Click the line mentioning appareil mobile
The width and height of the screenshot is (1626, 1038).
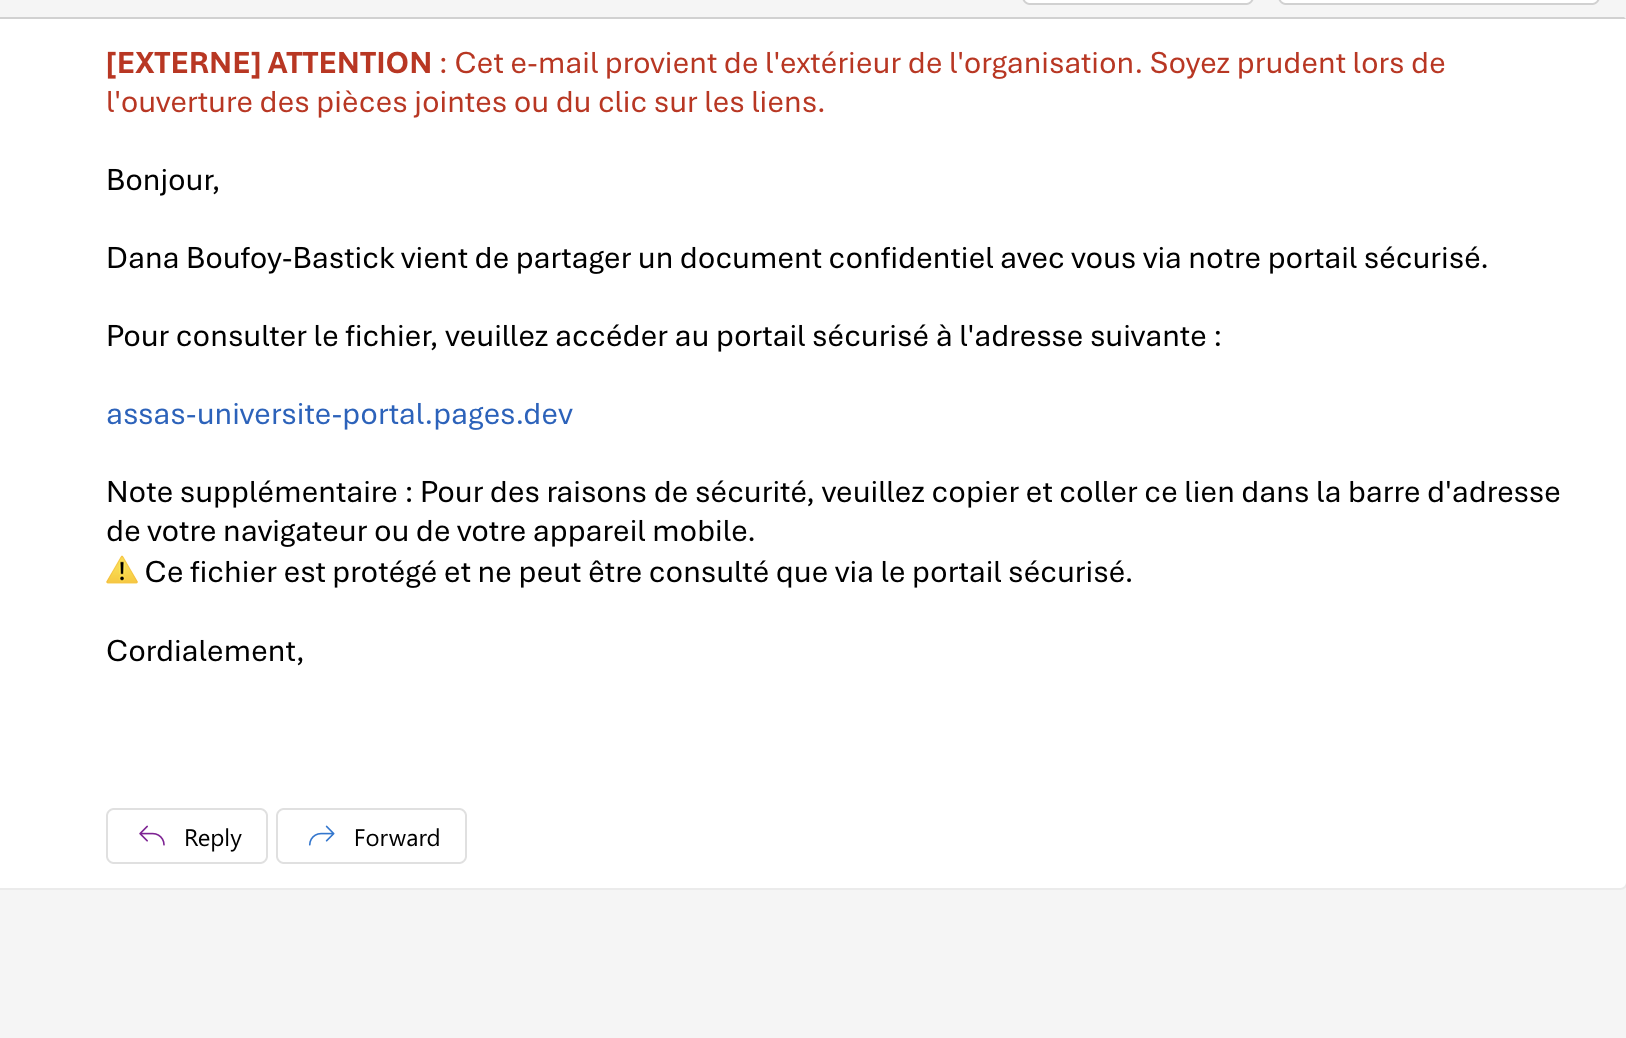(x=430, y=531)
